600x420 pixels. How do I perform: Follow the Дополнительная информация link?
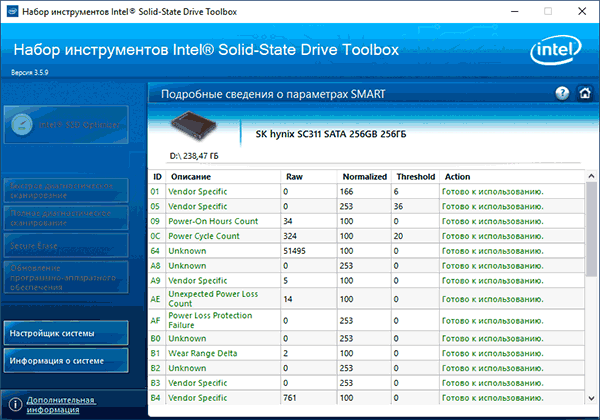click(x=61, y=405)
